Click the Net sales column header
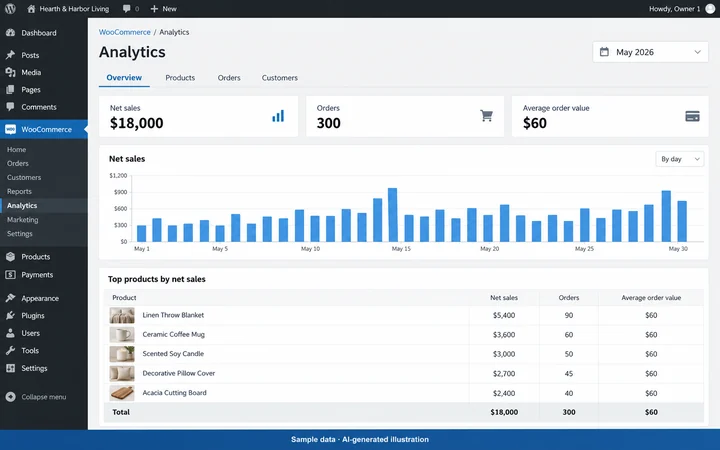Screen dimensions: 720x450 tap(504, 298)
